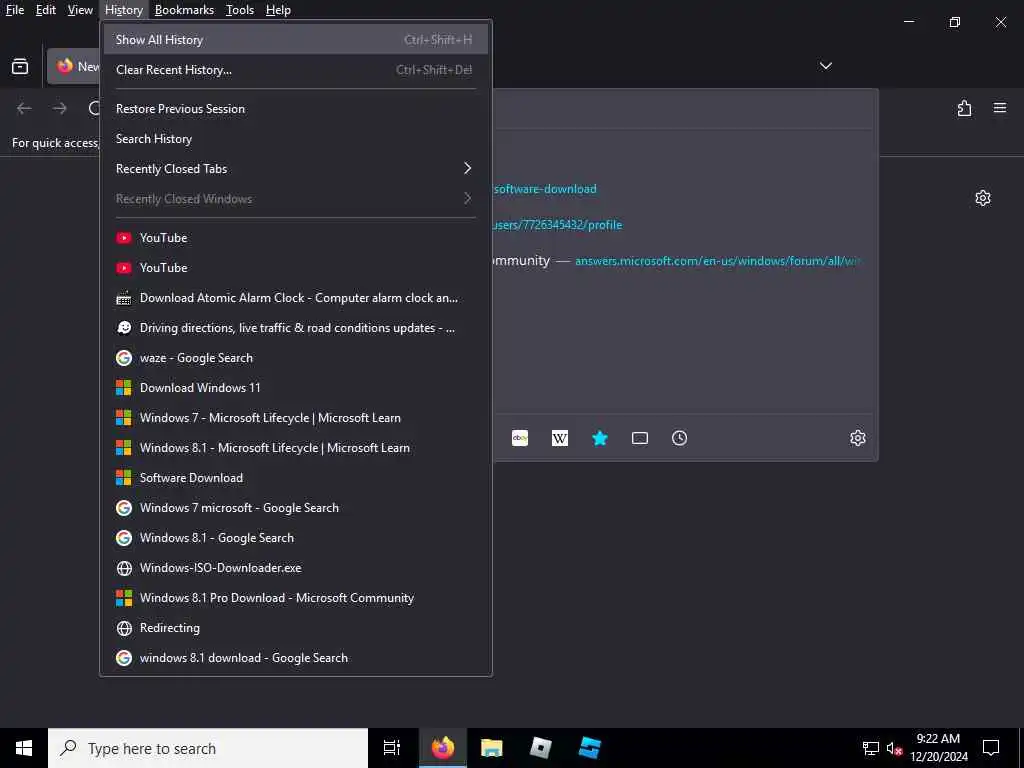Expand the list all tabs chevron
This screenshot has width=1024, height=768.
[x=825, y=66]
